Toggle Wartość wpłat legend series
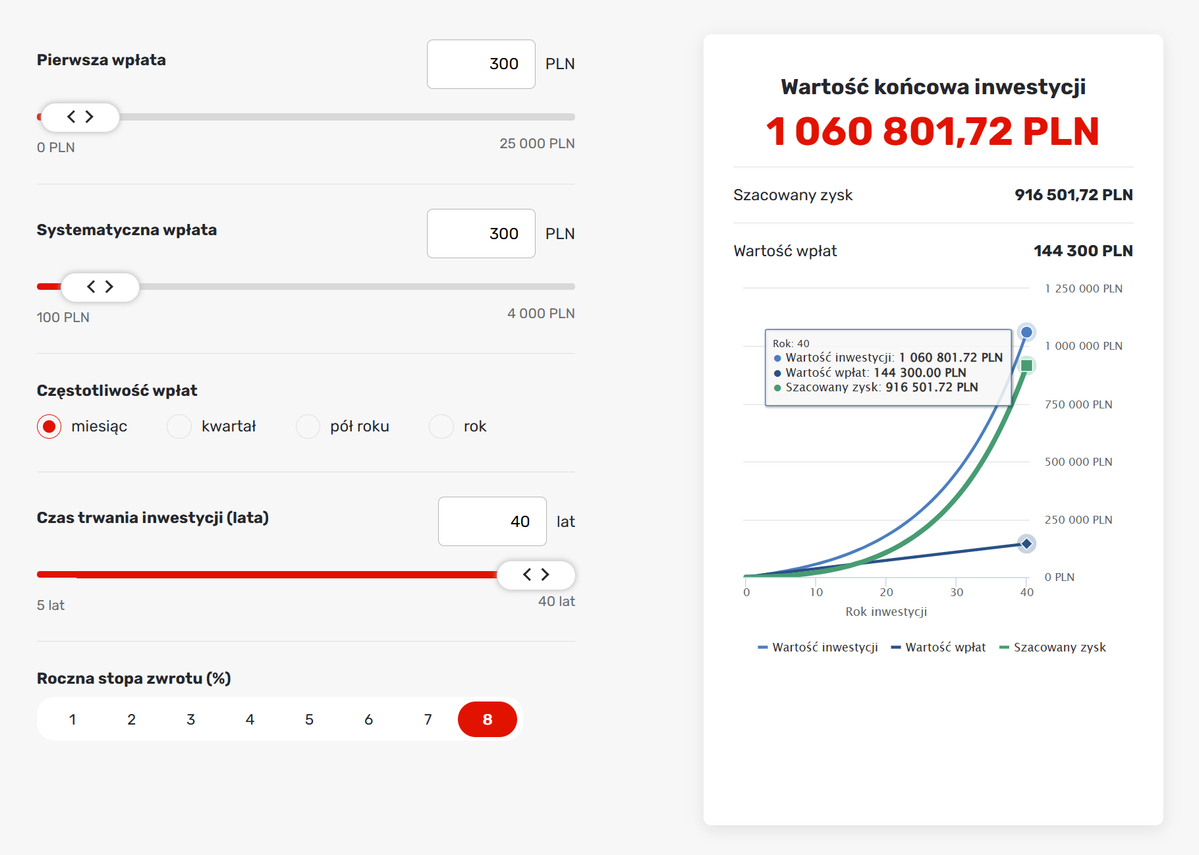 pos(938,648)
